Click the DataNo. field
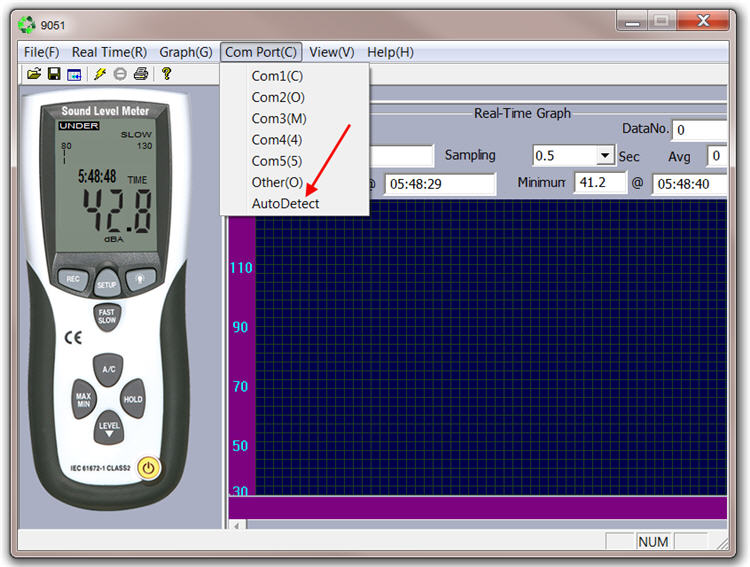Screen dimensions: 750x567 tap(700, 130)
